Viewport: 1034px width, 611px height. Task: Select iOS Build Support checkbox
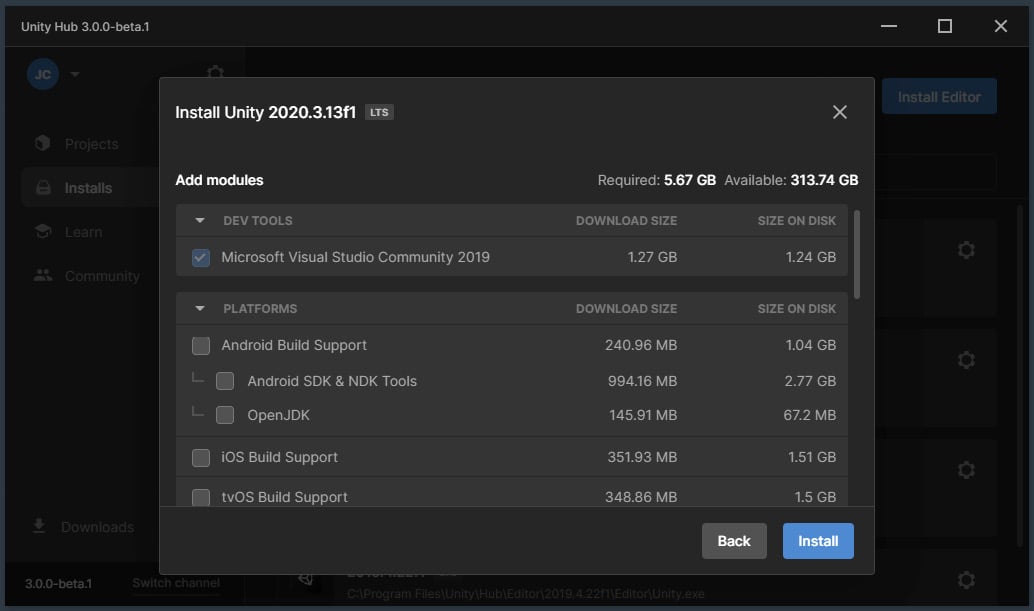[201, 457]
